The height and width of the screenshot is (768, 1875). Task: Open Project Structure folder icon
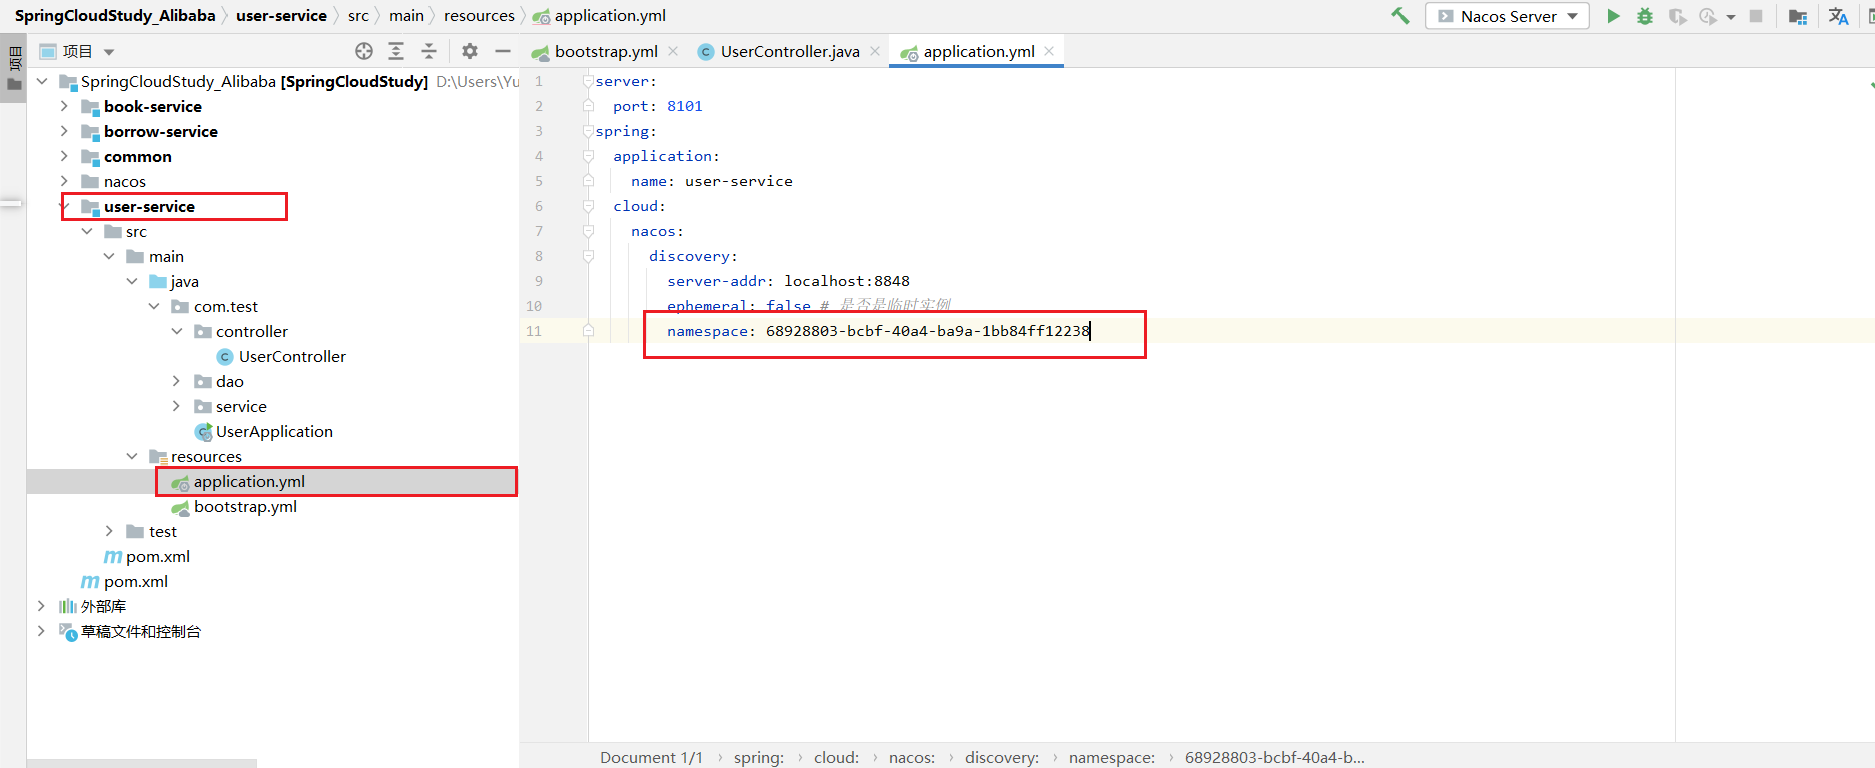click(1798, 16)
